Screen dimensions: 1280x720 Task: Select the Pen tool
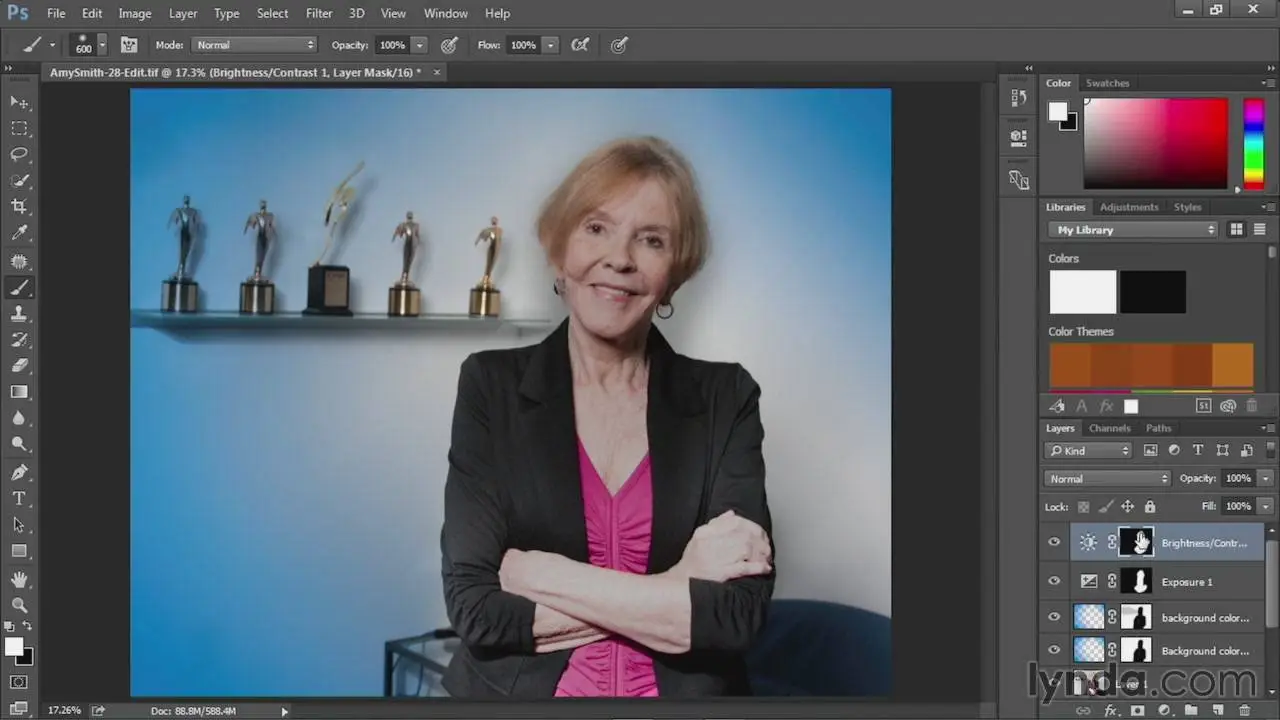(x=20, y=472)
